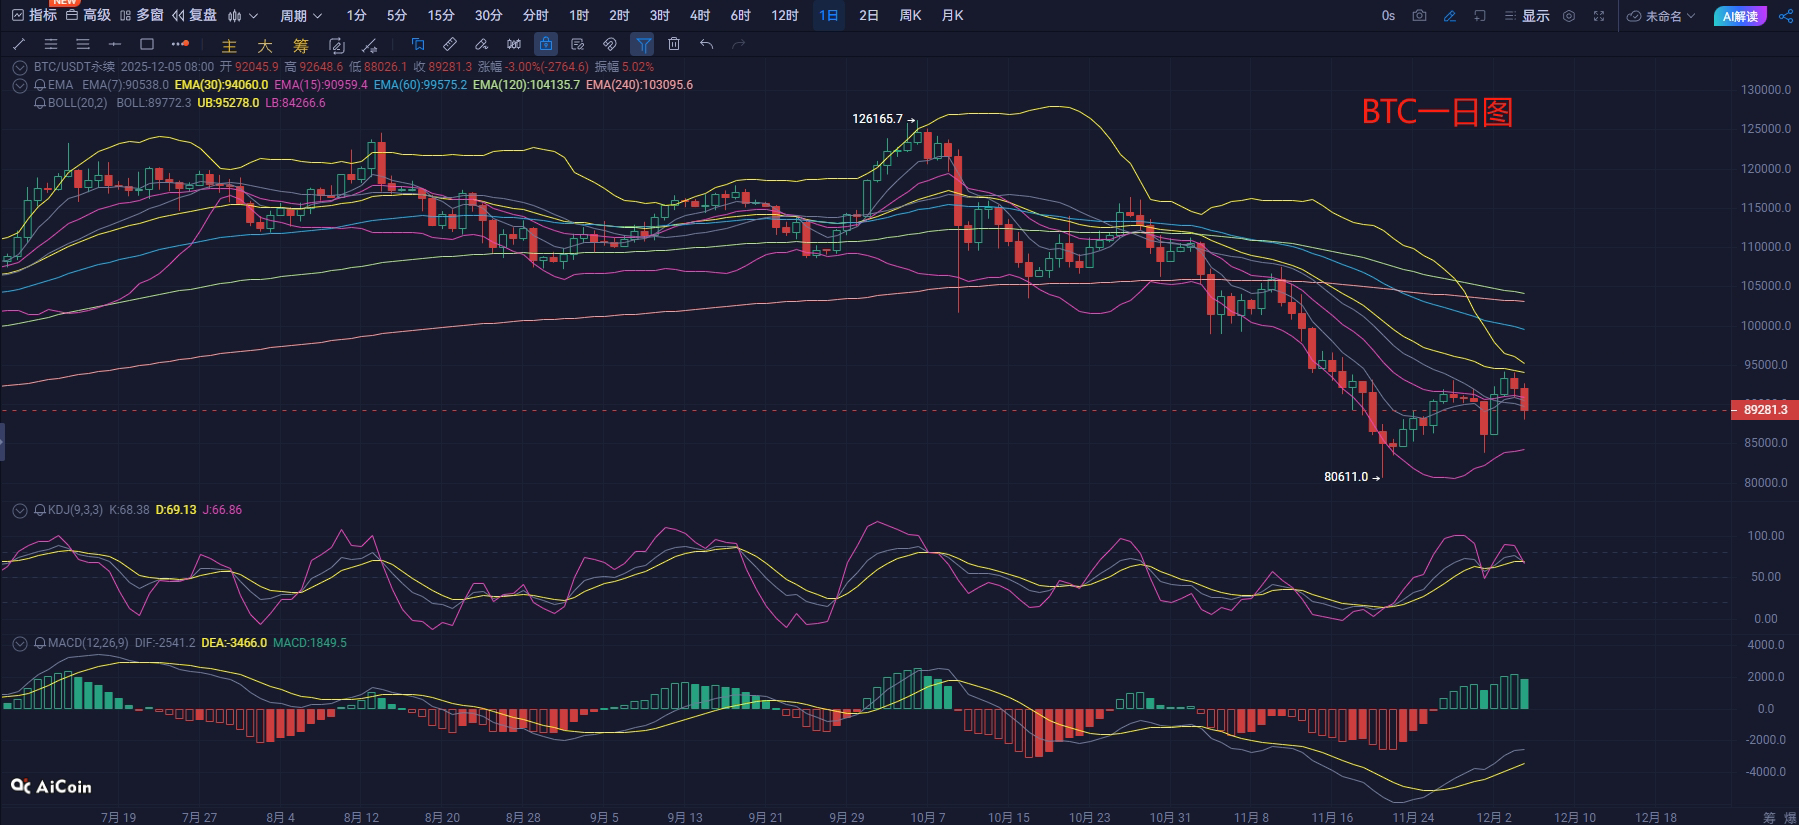Select the trend line drawing tool
Viewport: 1799px width, 825px height.
(x=19, y=44)
